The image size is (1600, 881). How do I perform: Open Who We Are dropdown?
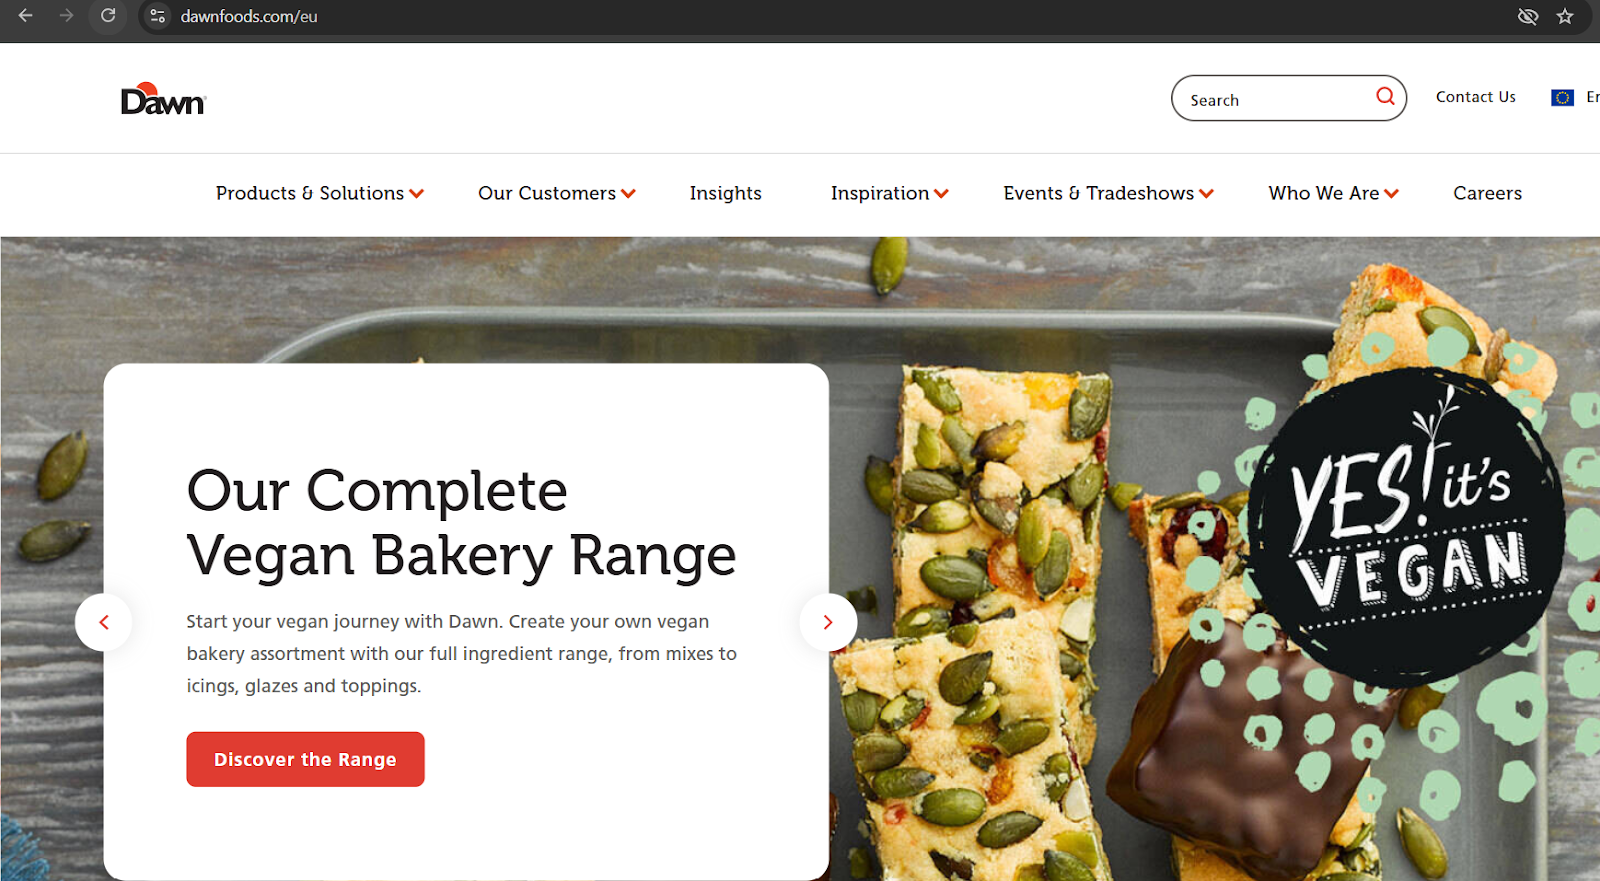point(1334,193)
